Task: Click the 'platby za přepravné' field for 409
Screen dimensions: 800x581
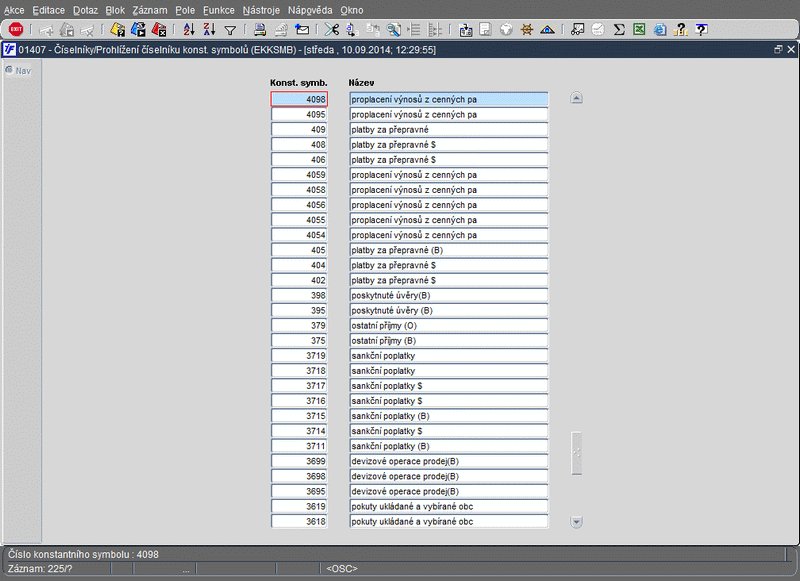Action: click(448, 130)
